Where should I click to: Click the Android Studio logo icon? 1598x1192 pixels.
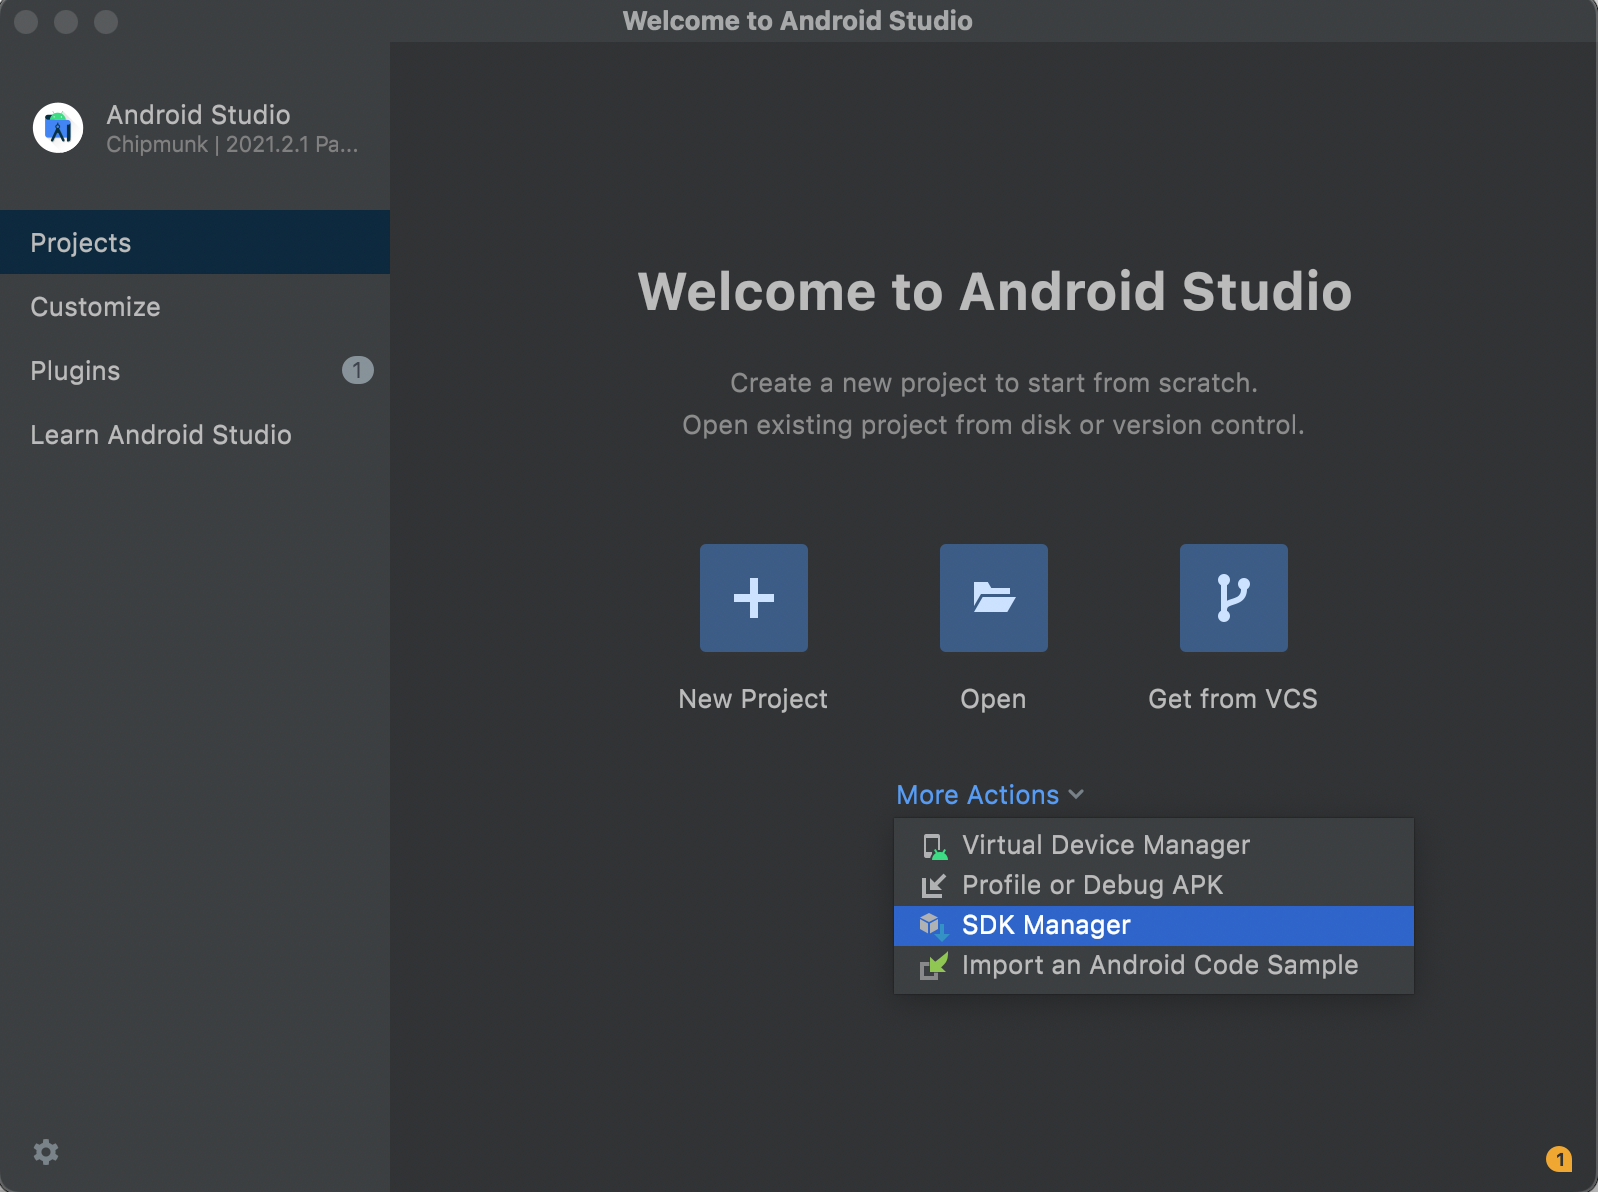coord(58,128)
